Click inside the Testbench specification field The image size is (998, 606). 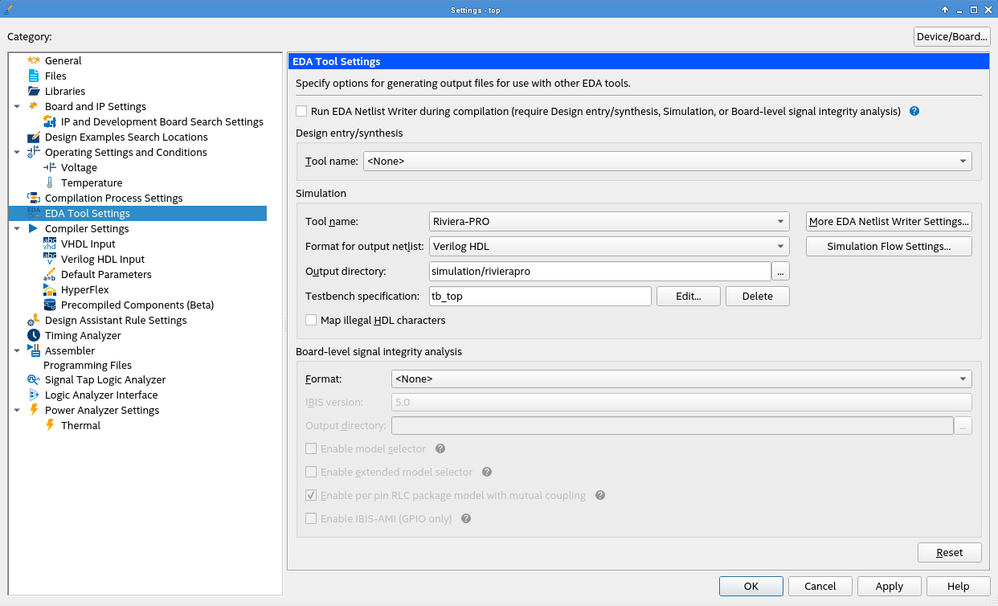[540, 295]
